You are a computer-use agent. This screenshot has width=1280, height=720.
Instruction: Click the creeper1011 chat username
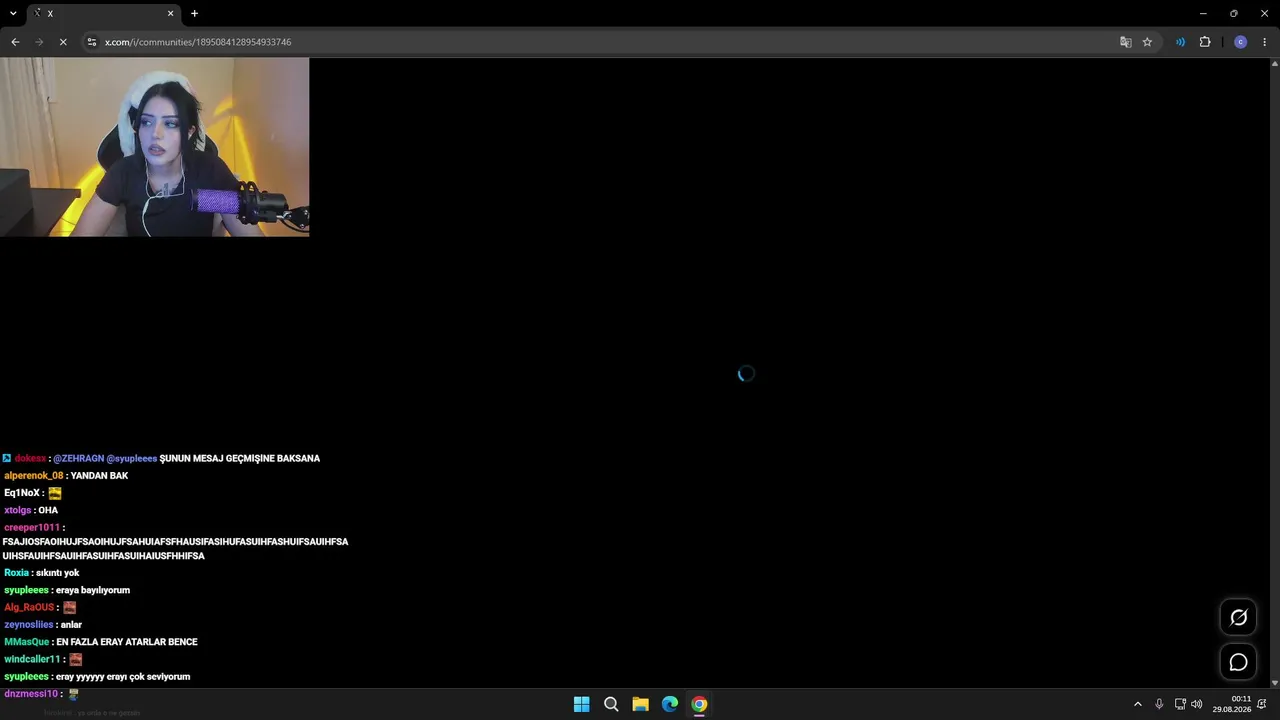click(x=32, y=527)
